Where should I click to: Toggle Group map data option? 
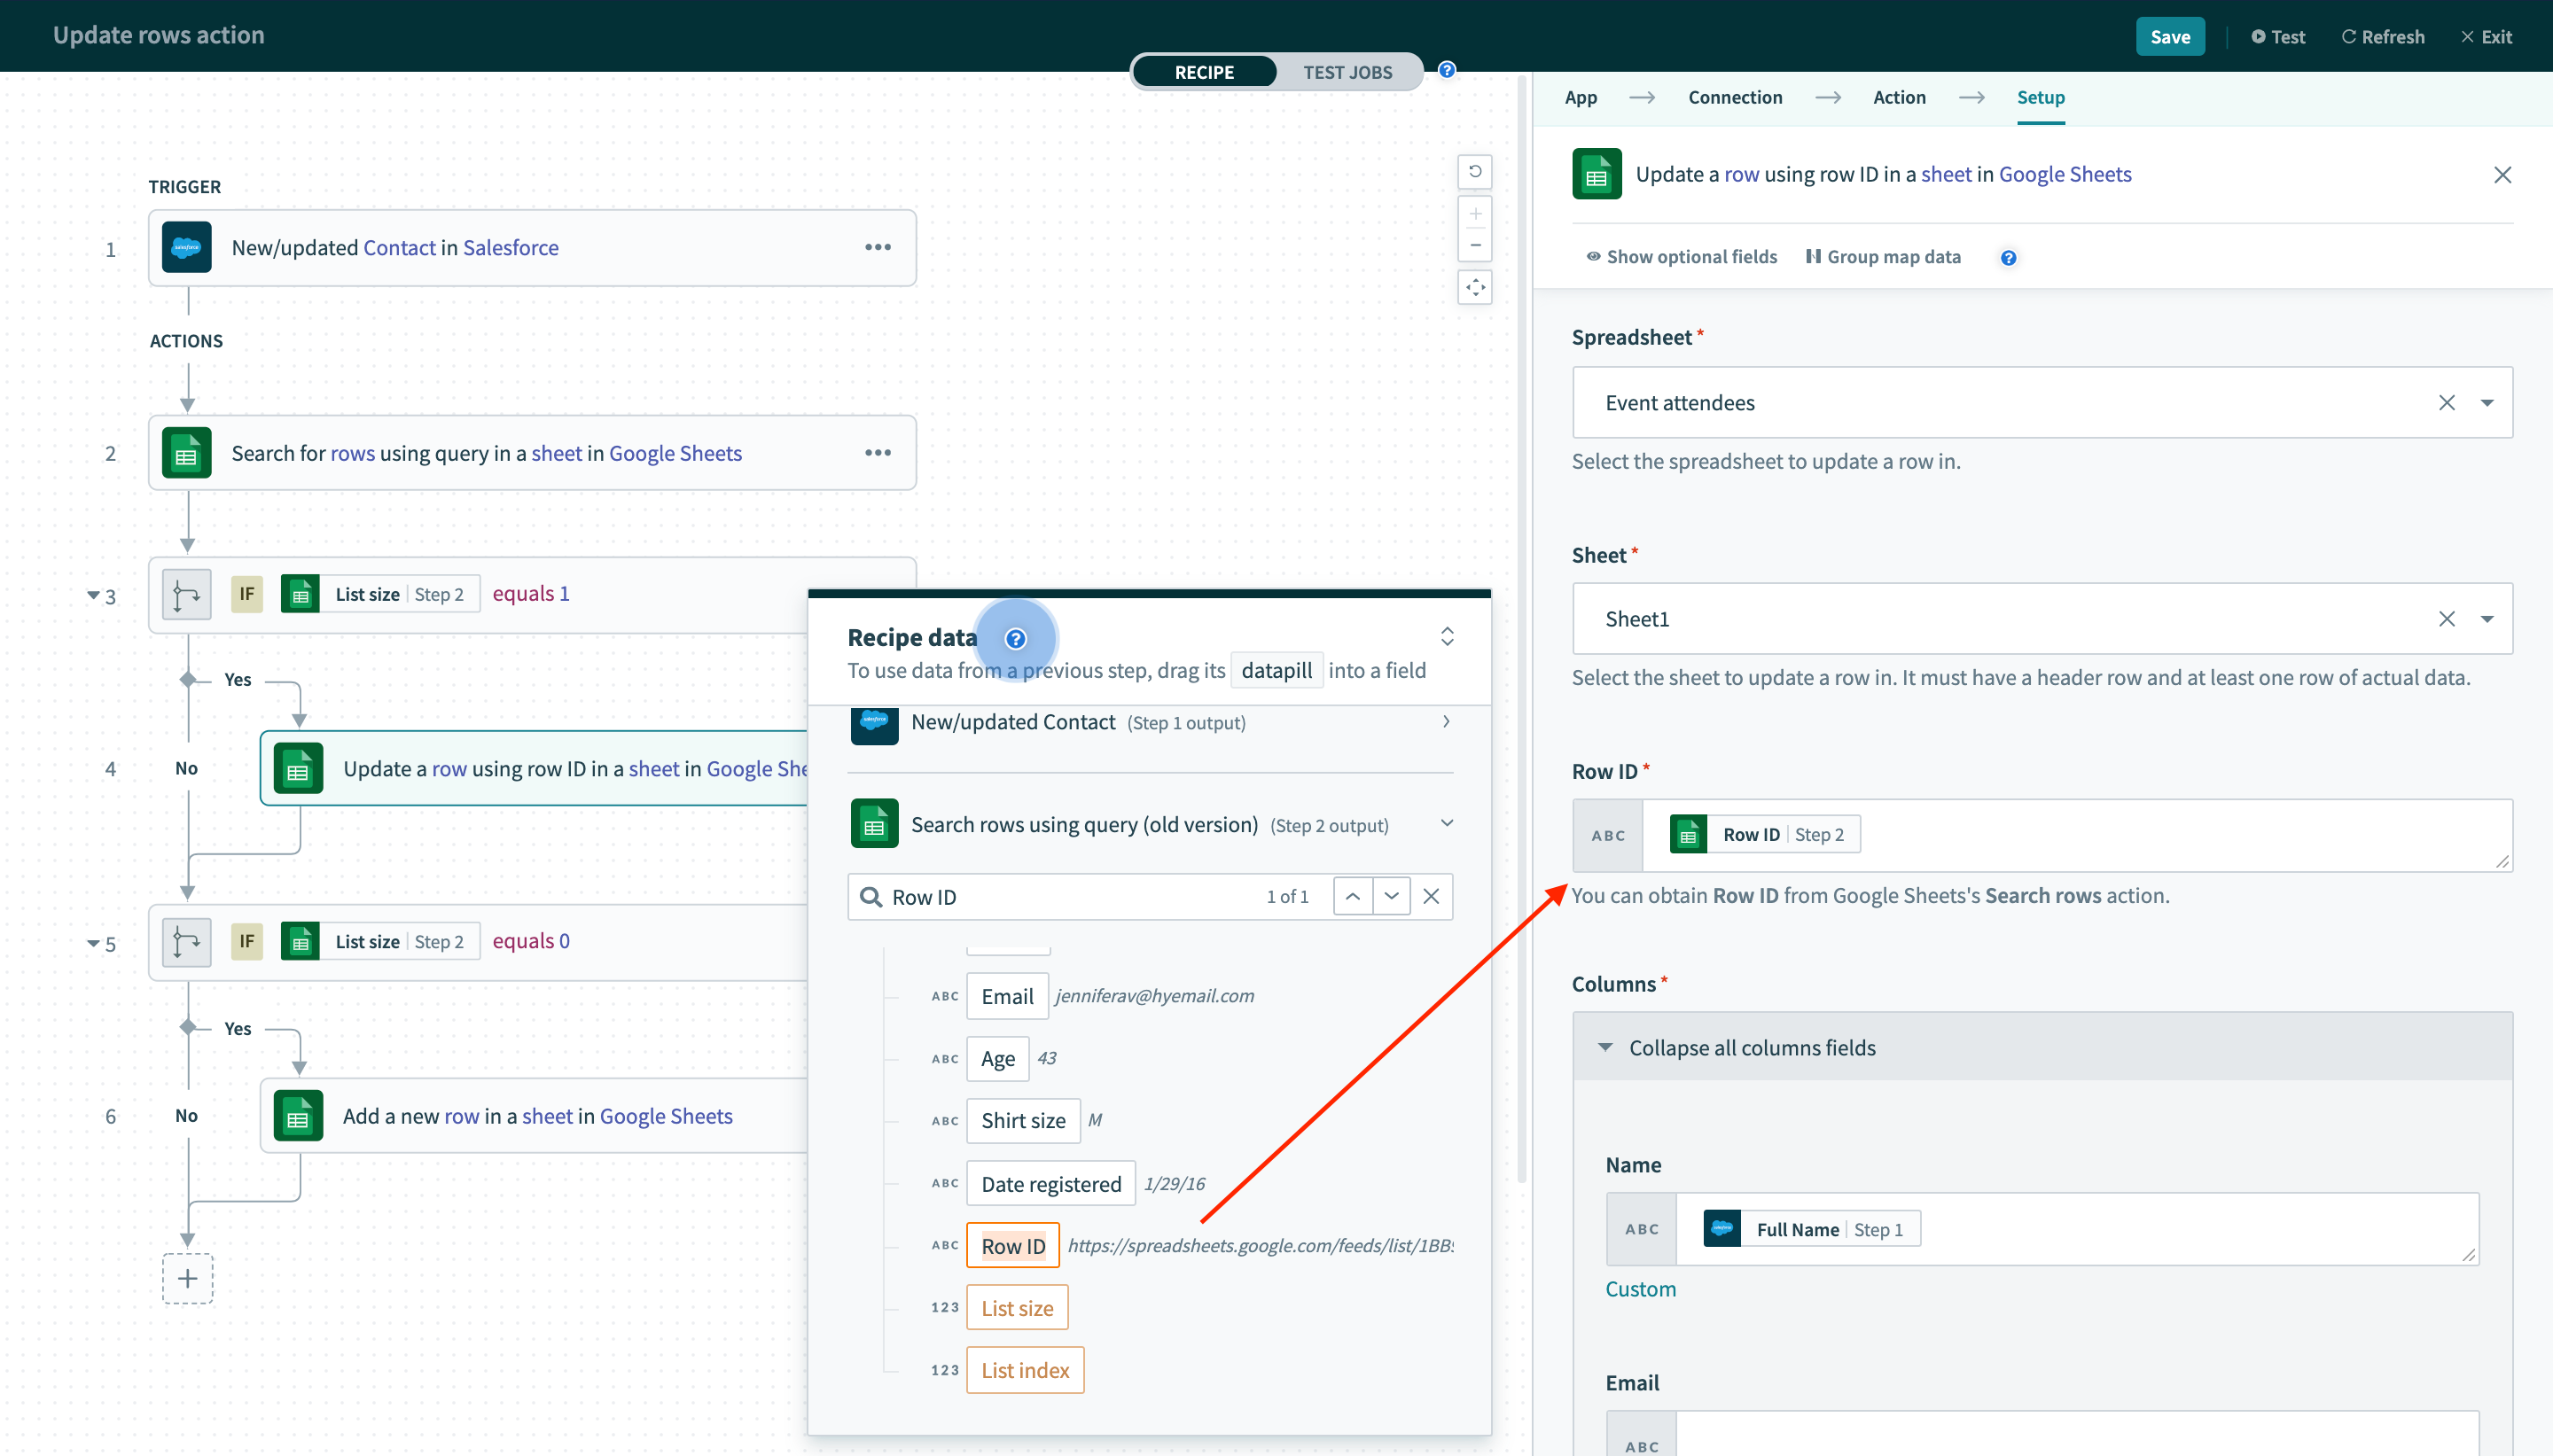1883,257
